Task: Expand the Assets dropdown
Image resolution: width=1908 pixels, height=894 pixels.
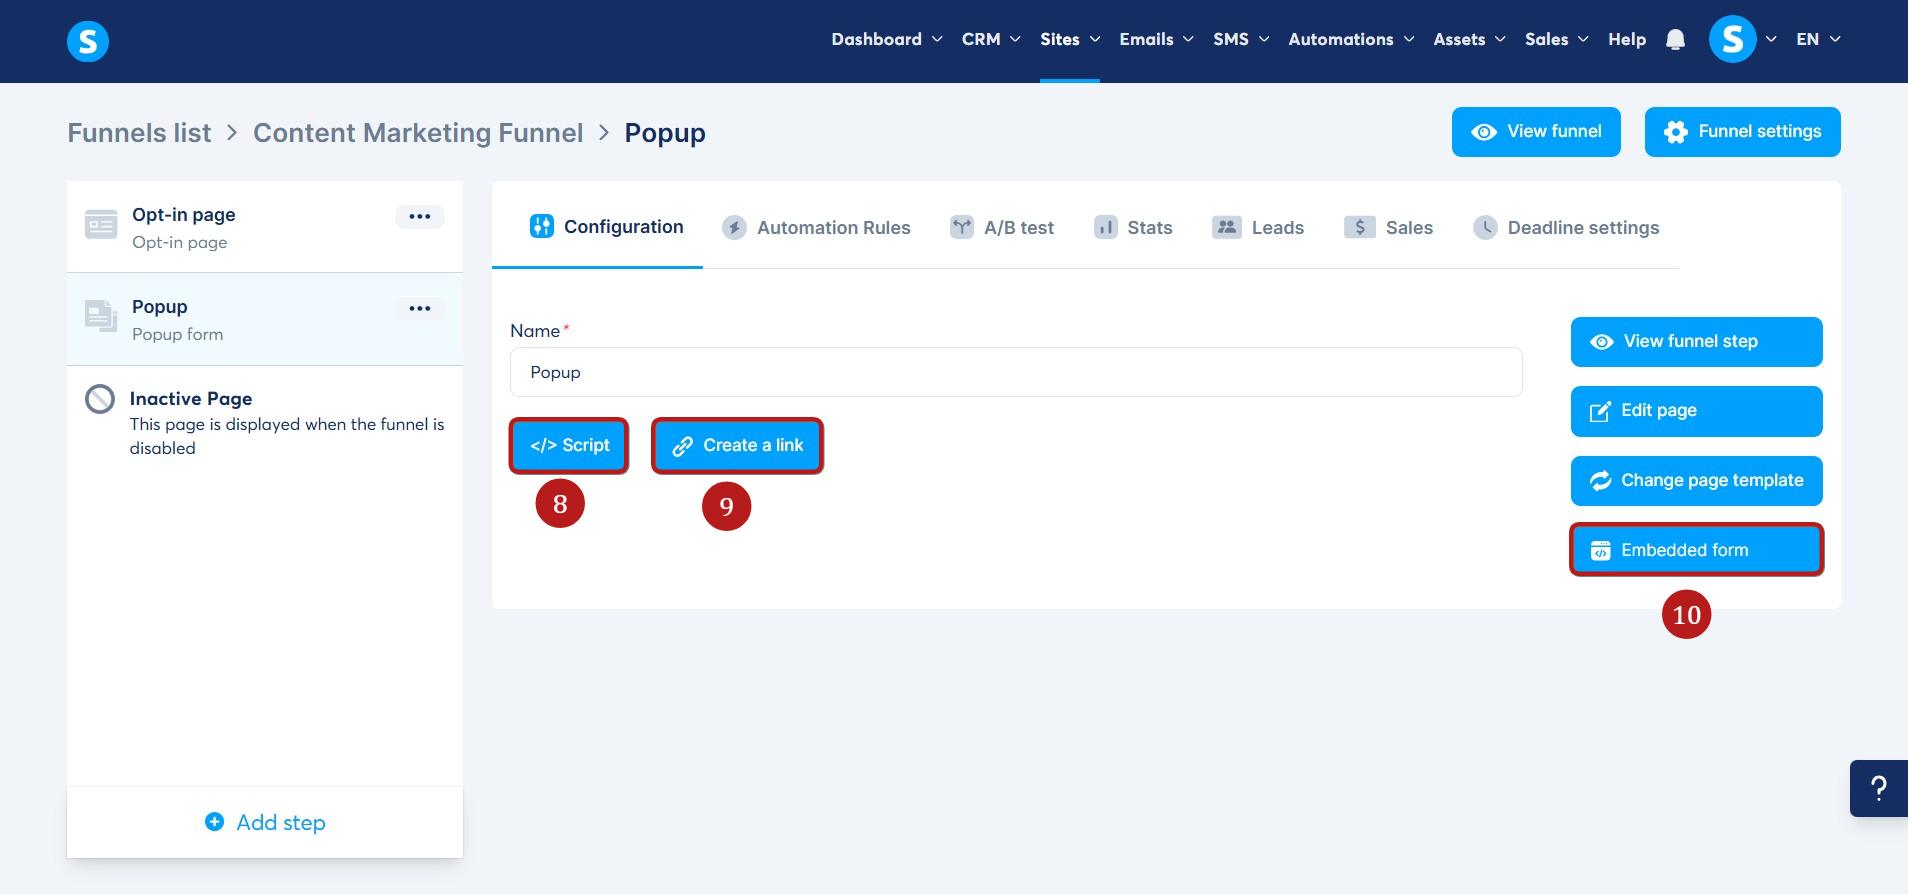Action: pyautogui.click(x=1469, y=39)
